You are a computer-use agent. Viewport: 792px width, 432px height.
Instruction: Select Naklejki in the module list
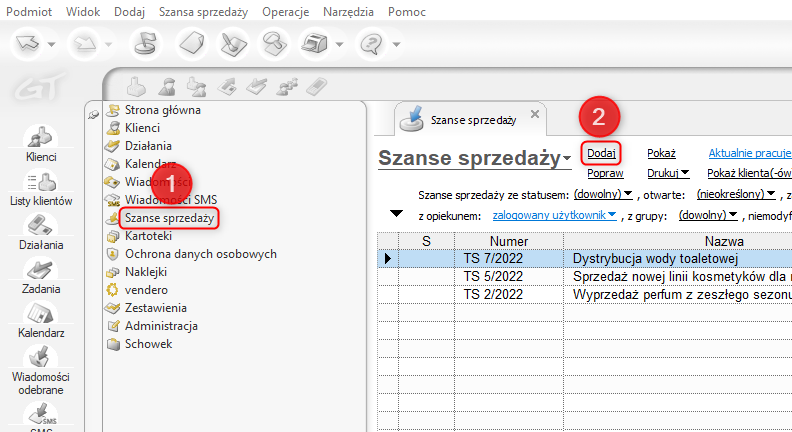(x=146, y=272)
